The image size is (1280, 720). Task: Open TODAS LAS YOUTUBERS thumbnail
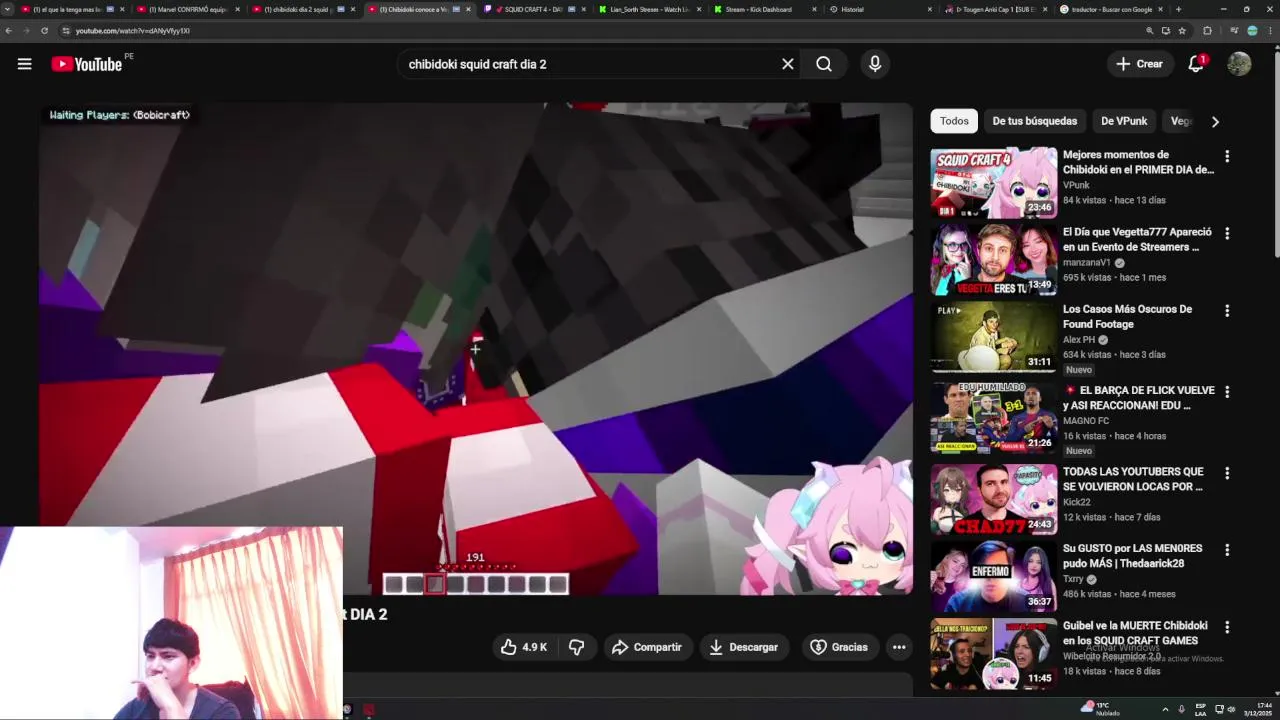993,499
